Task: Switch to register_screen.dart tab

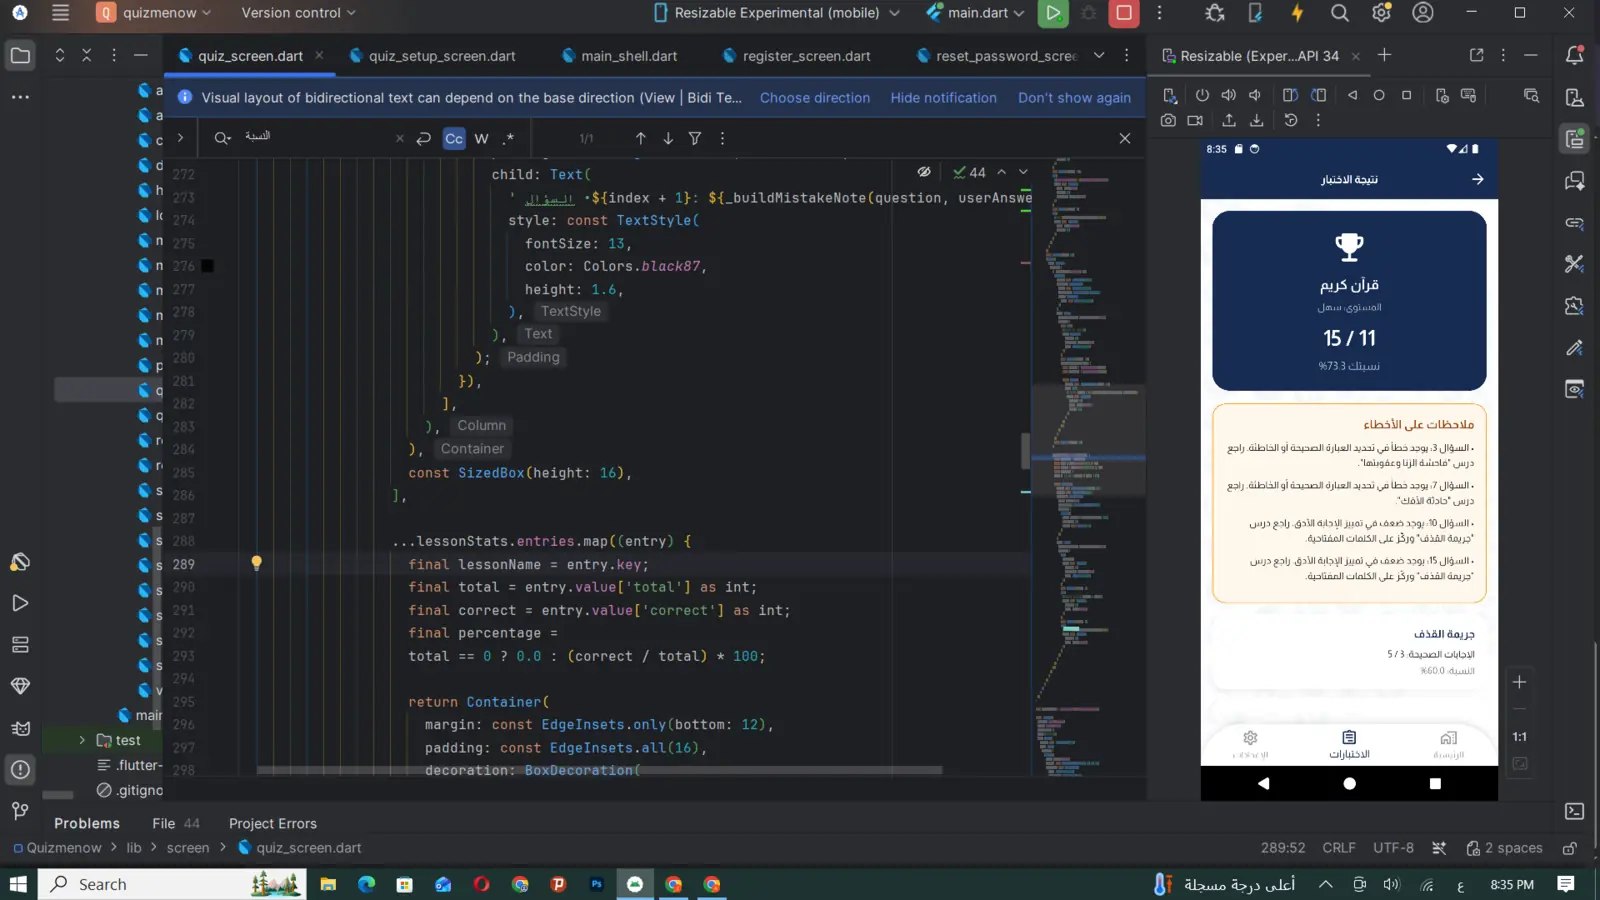Action: tap(796, 56)
